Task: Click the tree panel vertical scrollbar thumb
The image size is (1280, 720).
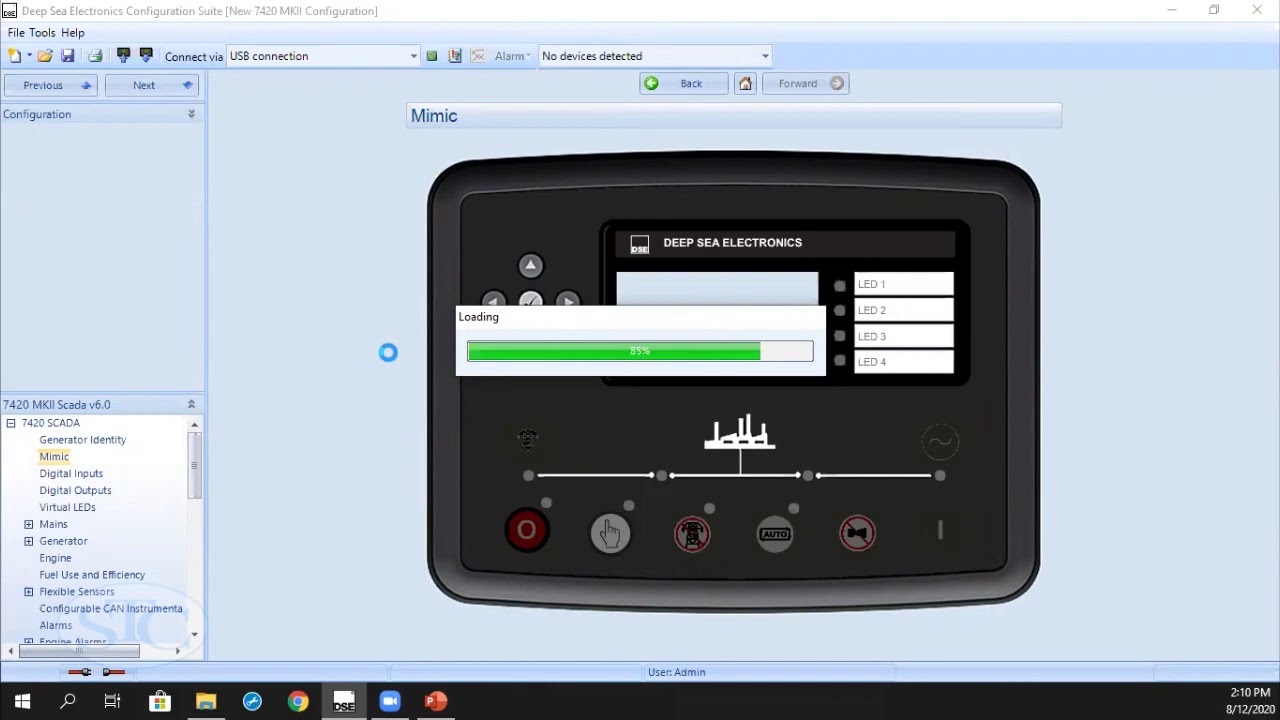Action: pyautogui.click(x=194, y=466)
